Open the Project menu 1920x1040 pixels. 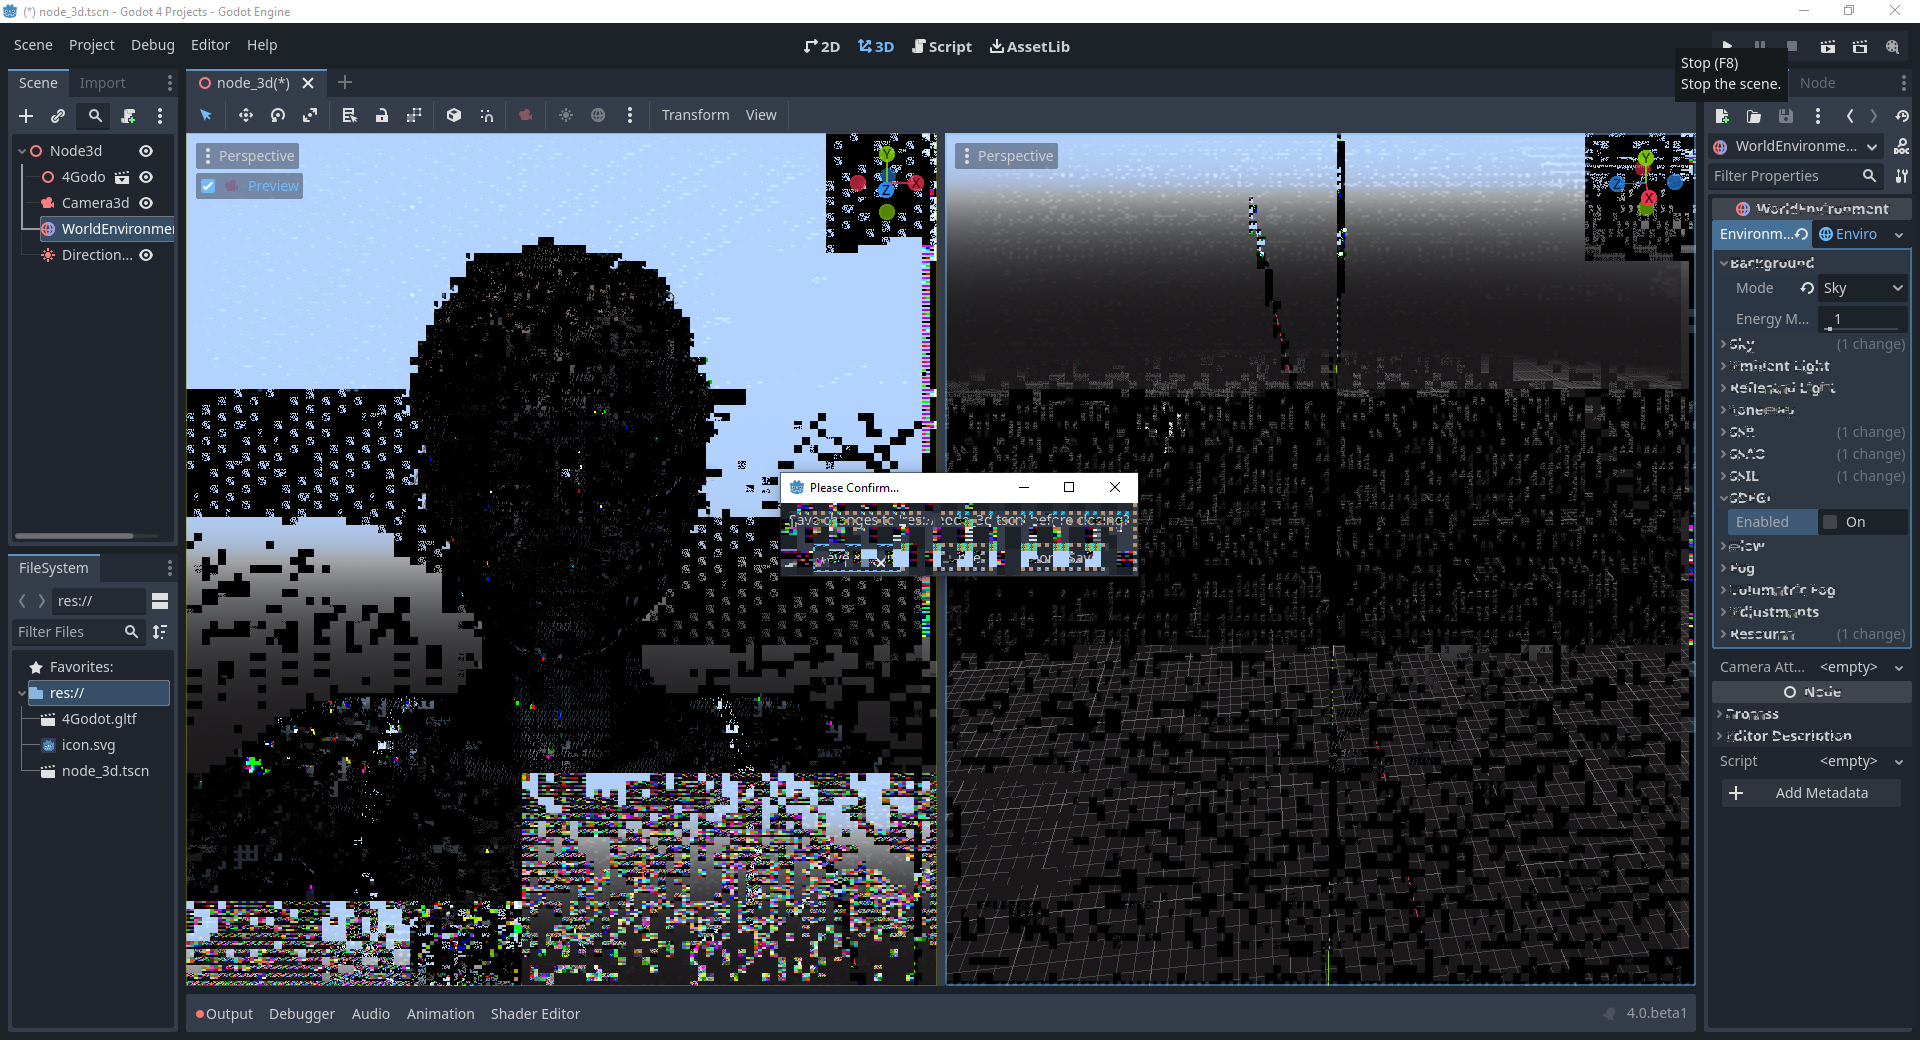(92, 45)
